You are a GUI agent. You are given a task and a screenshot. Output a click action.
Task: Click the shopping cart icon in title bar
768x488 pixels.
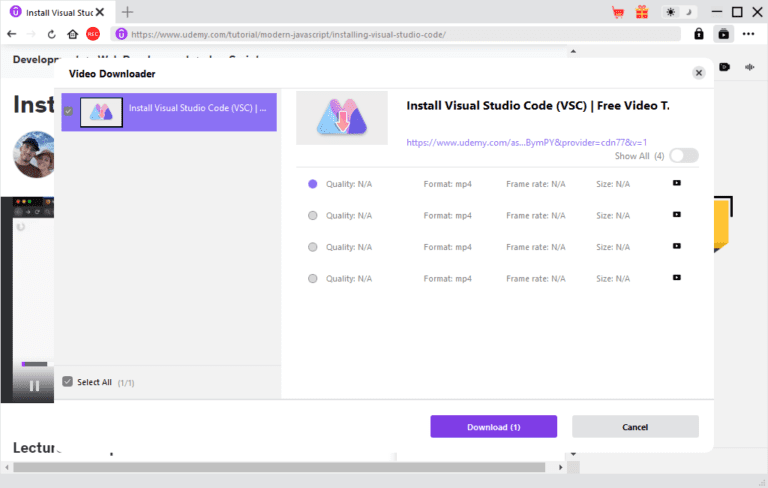pyautogui.click(x=618, y=12)
